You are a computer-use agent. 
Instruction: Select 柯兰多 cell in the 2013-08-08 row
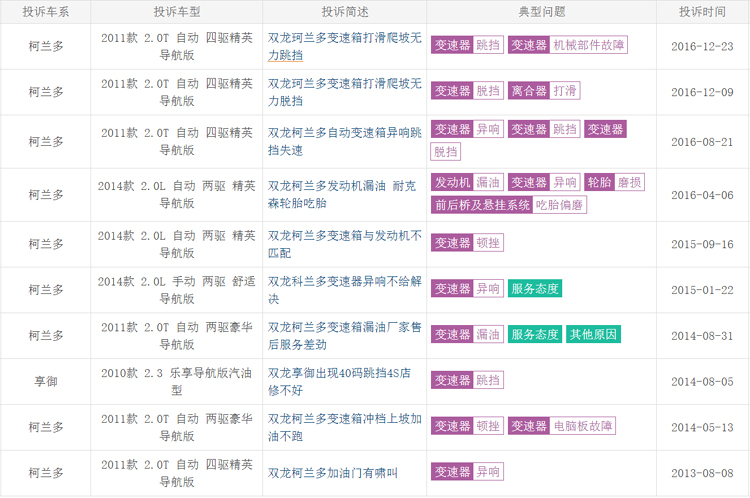click(46, 474)
